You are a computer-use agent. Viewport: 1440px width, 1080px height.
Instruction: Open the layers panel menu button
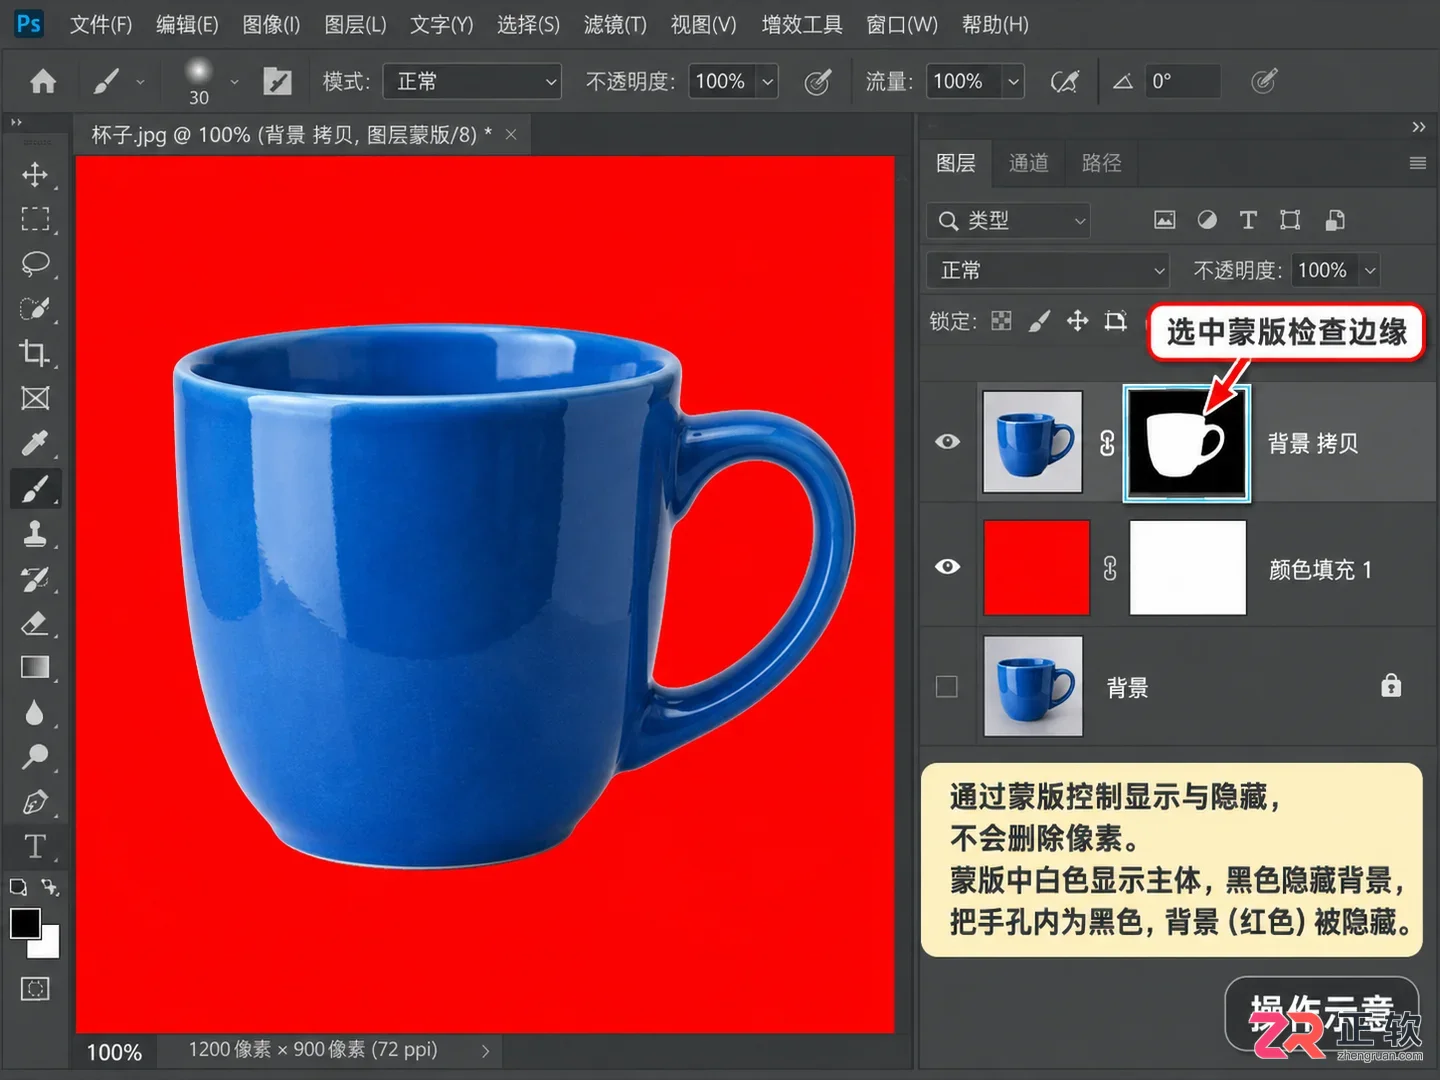1417,163
